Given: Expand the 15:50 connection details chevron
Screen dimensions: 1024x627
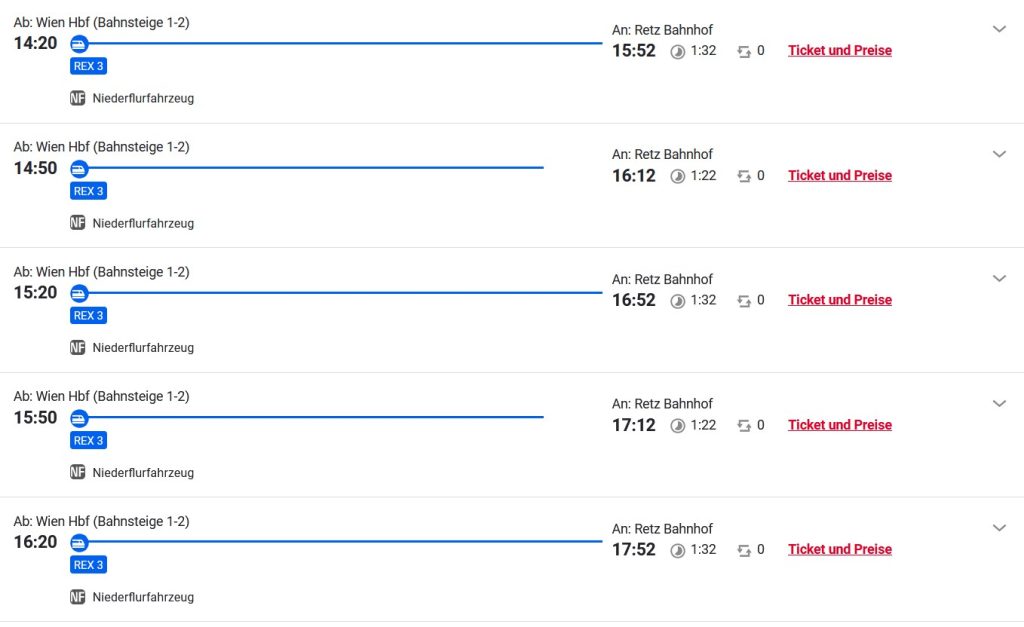Looking at the screenshot, I should (999, 403).
